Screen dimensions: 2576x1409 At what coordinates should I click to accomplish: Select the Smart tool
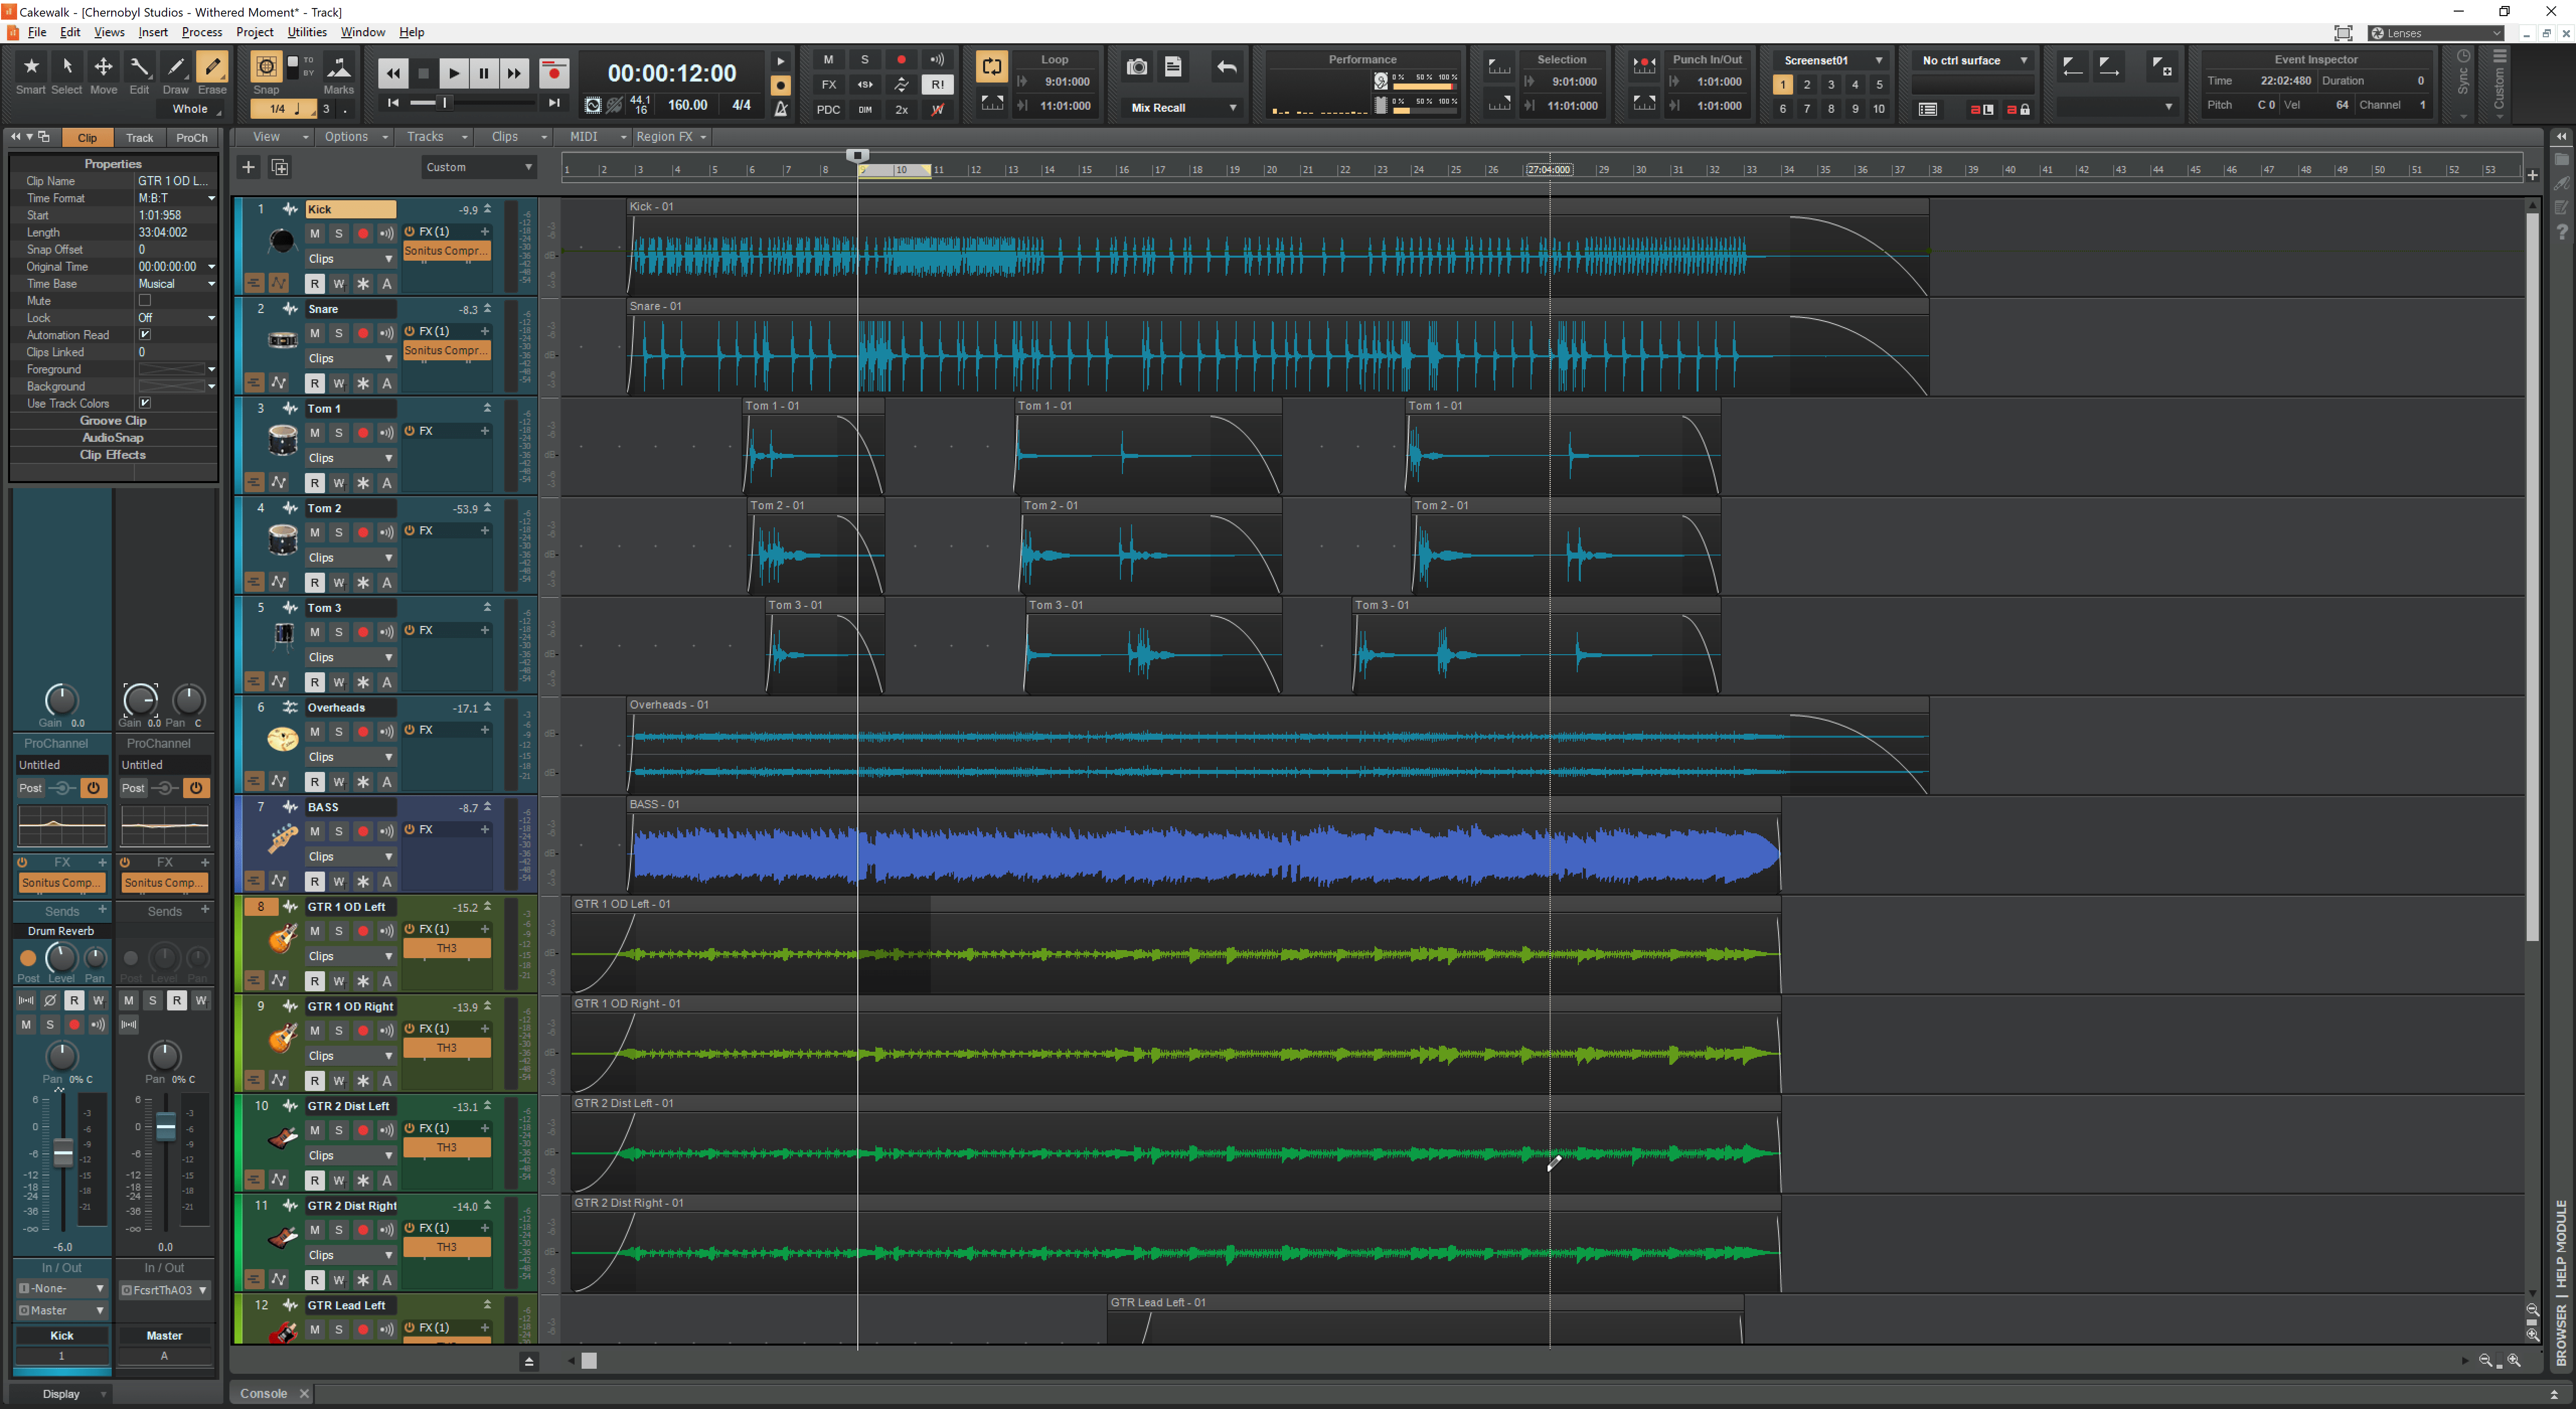click(x=30, y=66)
